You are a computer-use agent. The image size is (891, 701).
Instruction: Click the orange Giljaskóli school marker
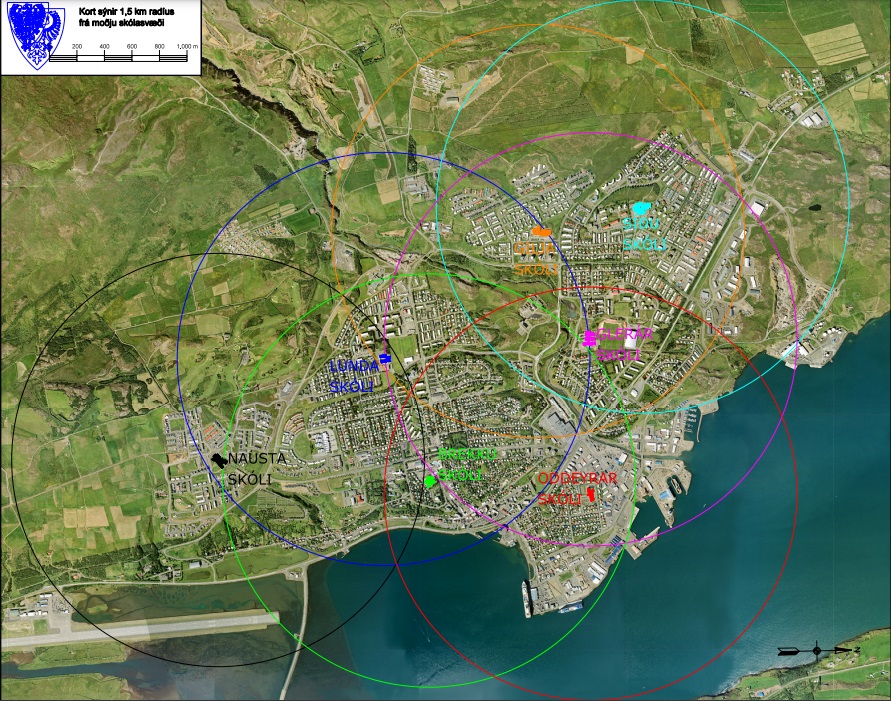pyautogui.click(x=542, y=231)
